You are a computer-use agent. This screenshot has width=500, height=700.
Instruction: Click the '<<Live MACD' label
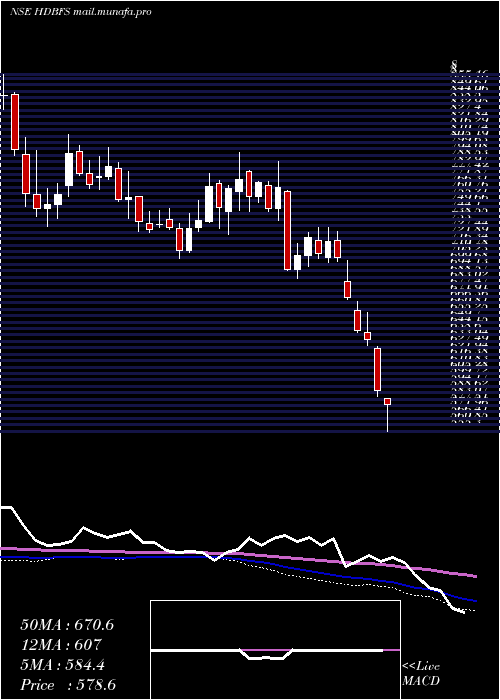[x=421, y=674]
